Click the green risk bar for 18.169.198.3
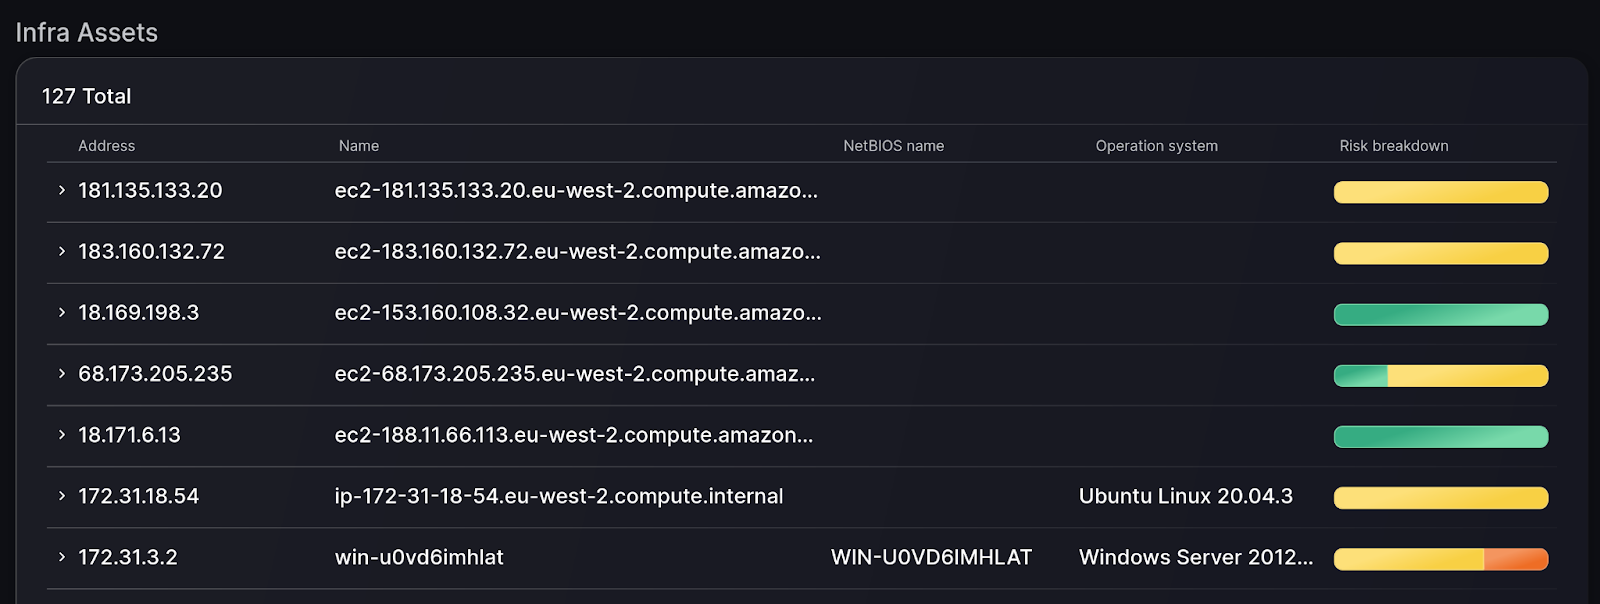1600x604 pixels. (x=1441, y=314)
